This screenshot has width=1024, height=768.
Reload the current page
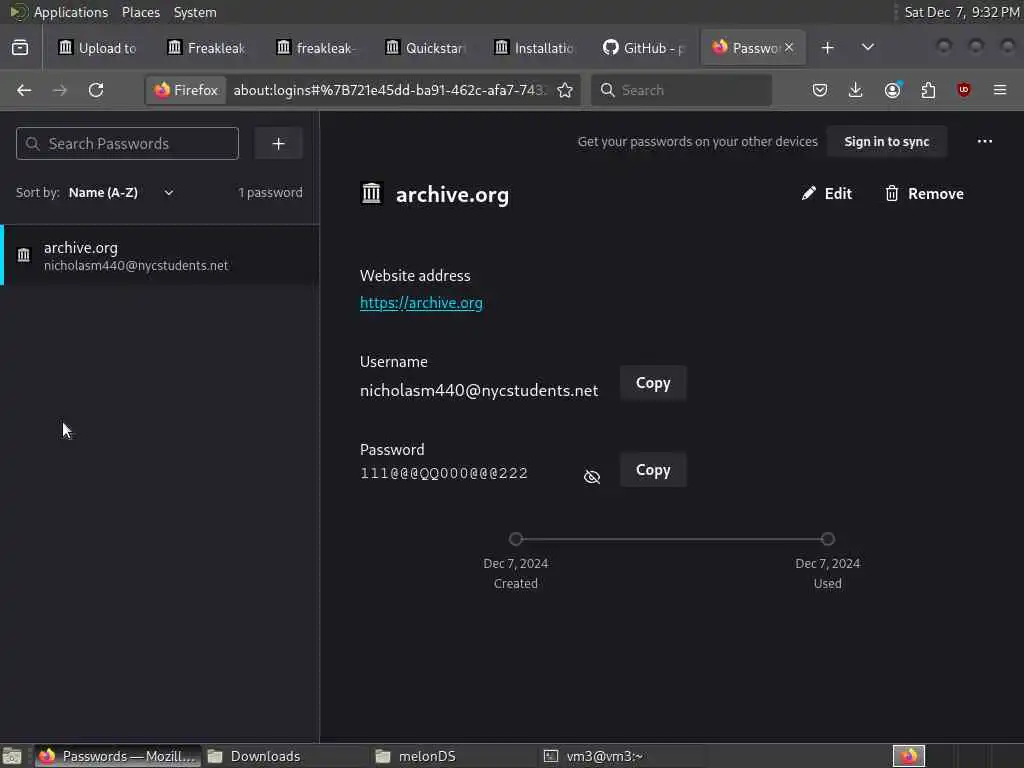click(96, 90)
